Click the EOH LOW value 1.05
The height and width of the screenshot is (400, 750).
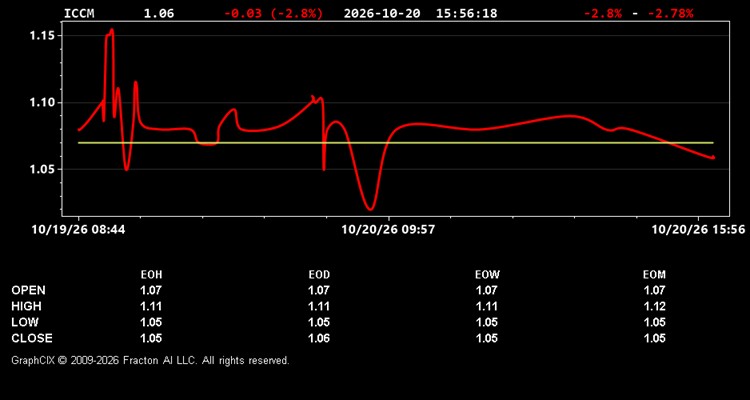[151, 322]
